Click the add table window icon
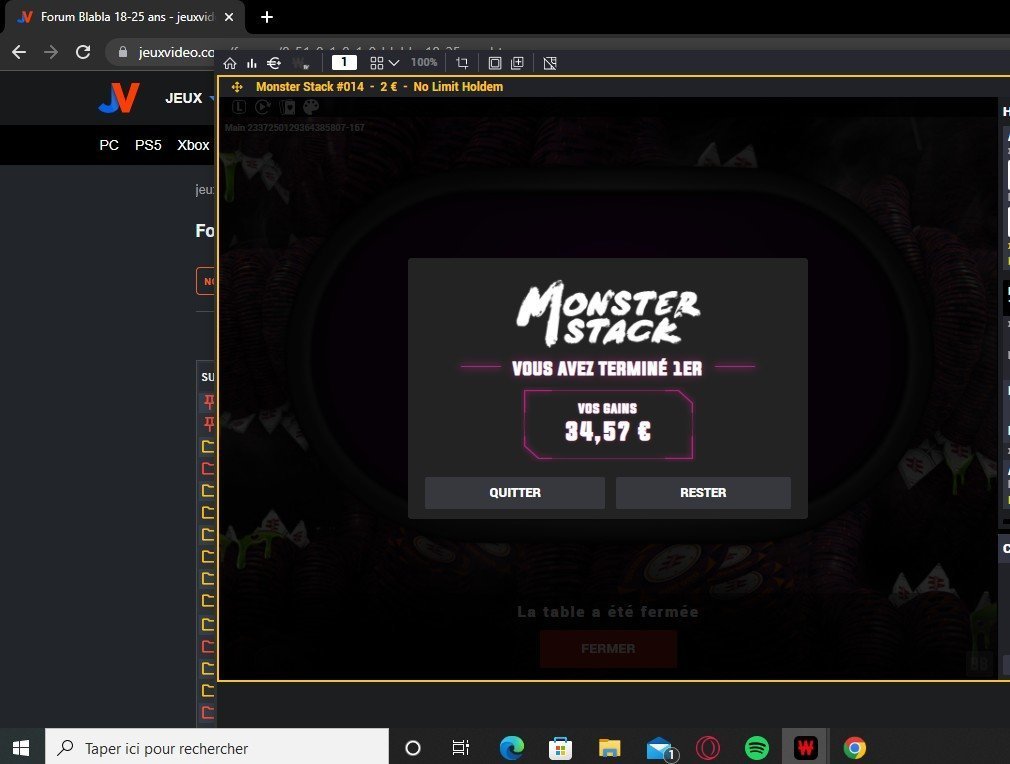Screen dimensions: 1010x764 pyautogui.click(x=517, y=63)
